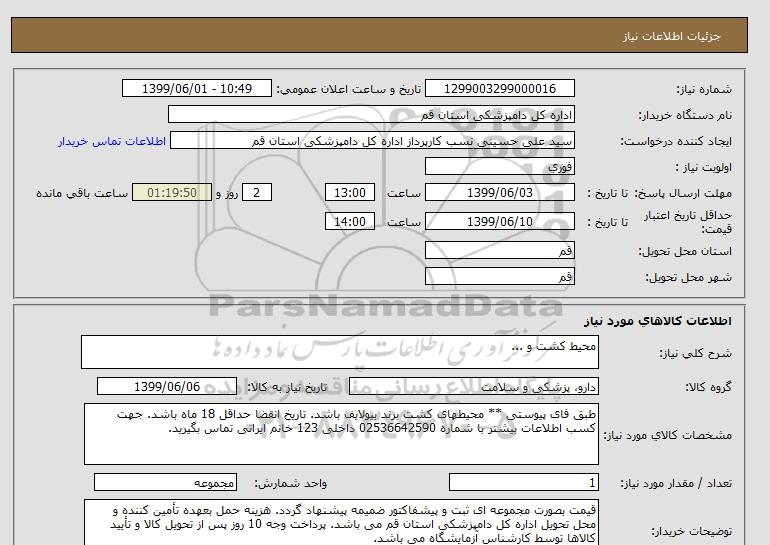The height and width of the screenshot is (545, 770).
Task: Select the delivery city field قم
Action: [x=499, y=276]
